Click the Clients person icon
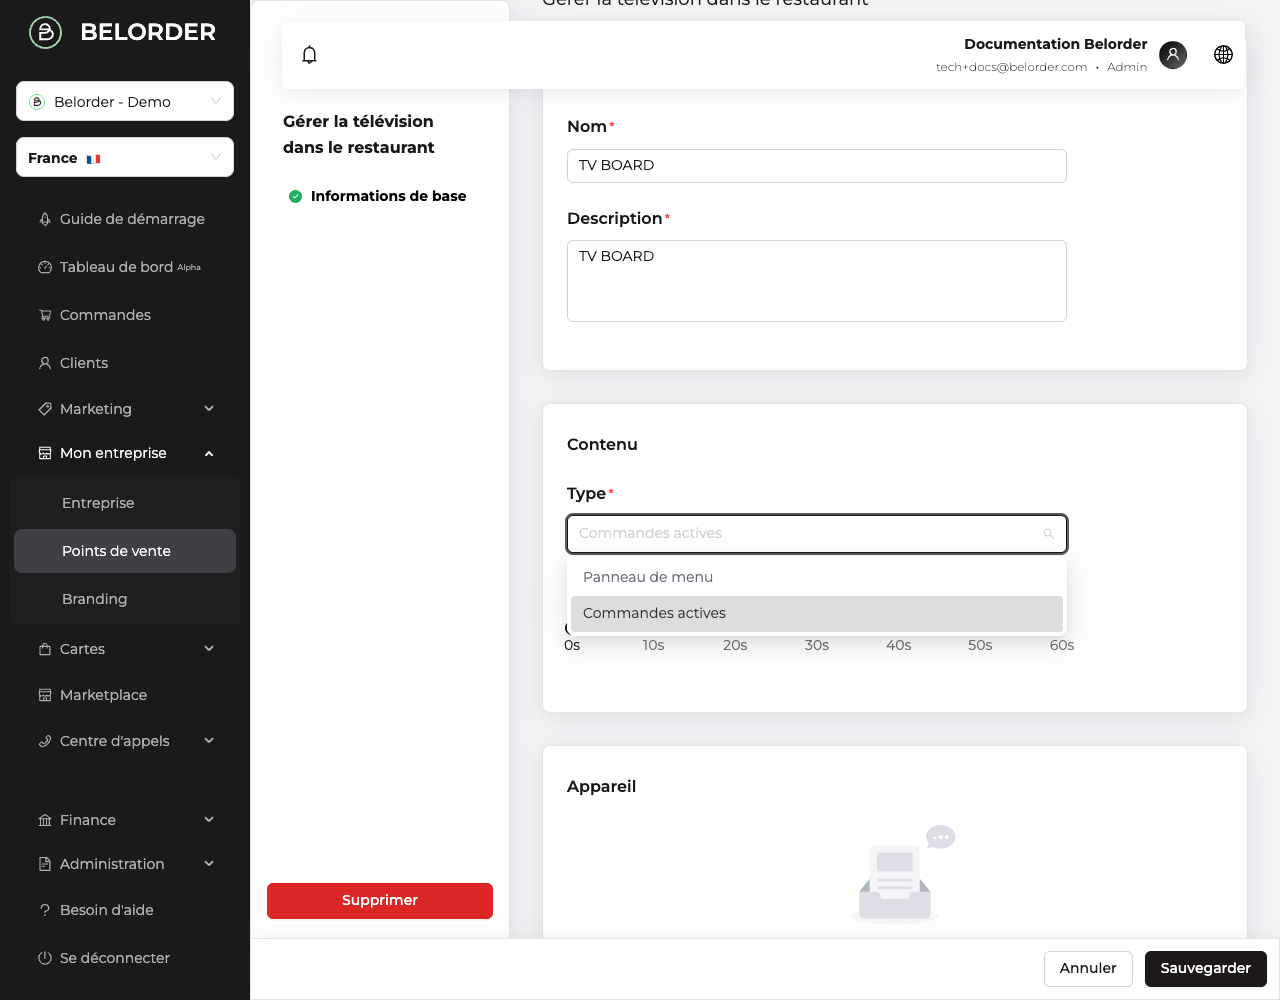The width and height of the screenshot is (1280, 1000). coord(45,363)
